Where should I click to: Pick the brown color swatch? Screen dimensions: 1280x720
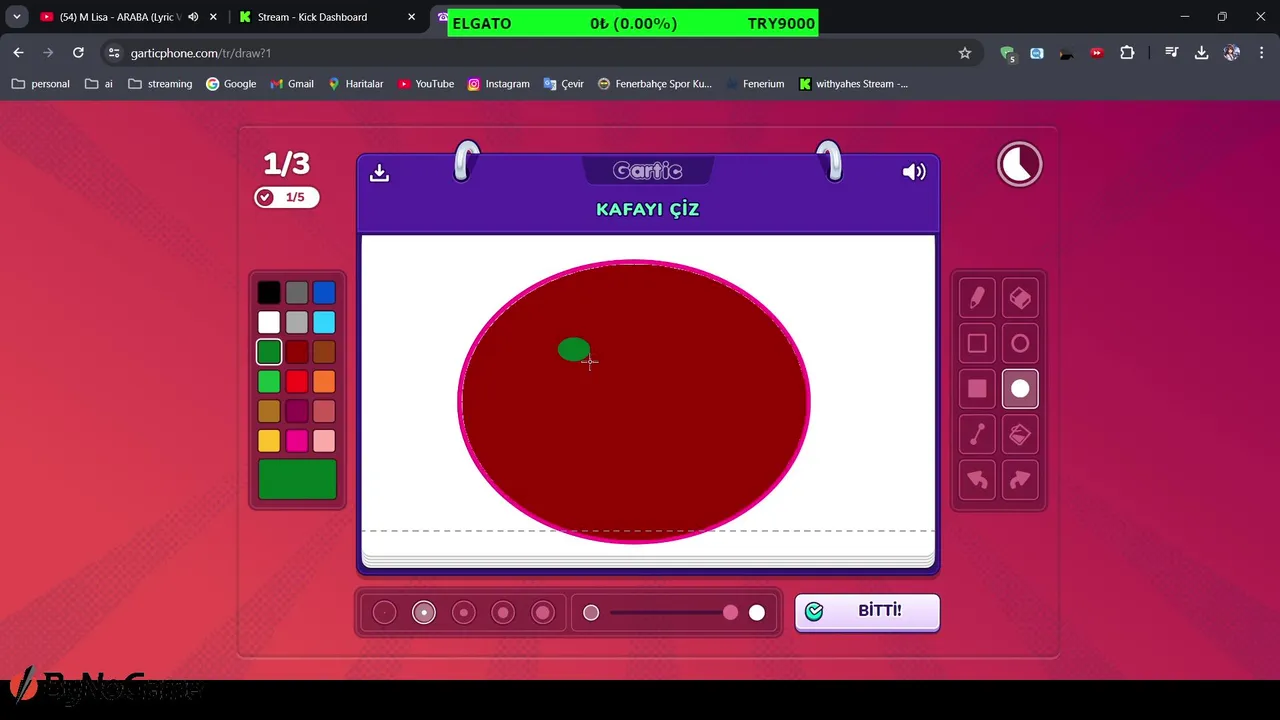324,352
